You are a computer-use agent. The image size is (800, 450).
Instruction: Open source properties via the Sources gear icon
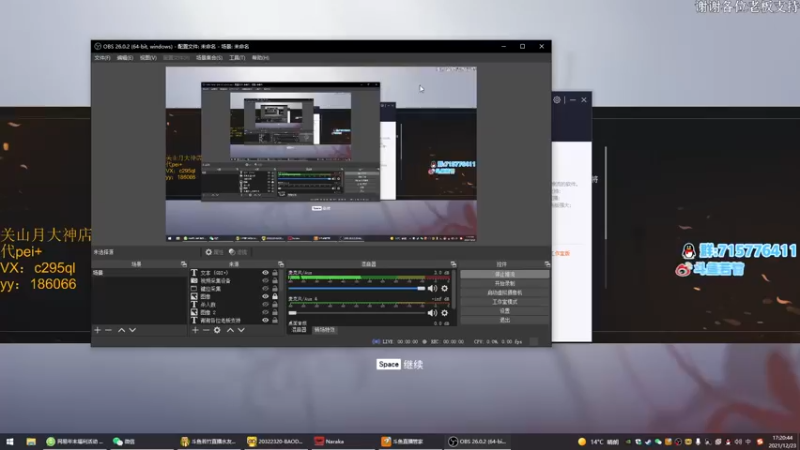point(217,330)
